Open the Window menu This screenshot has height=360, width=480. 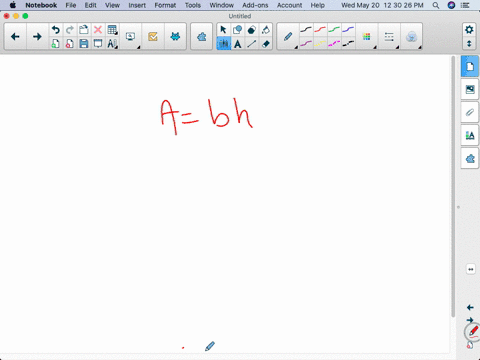pos(221,5)
